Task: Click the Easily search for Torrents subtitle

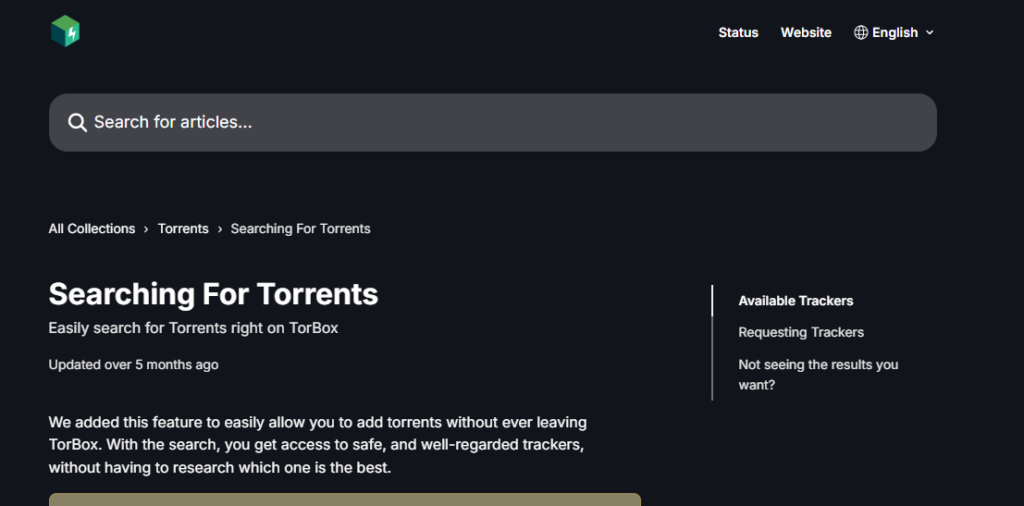Action: pyautogui.click(x=193, y=328)
